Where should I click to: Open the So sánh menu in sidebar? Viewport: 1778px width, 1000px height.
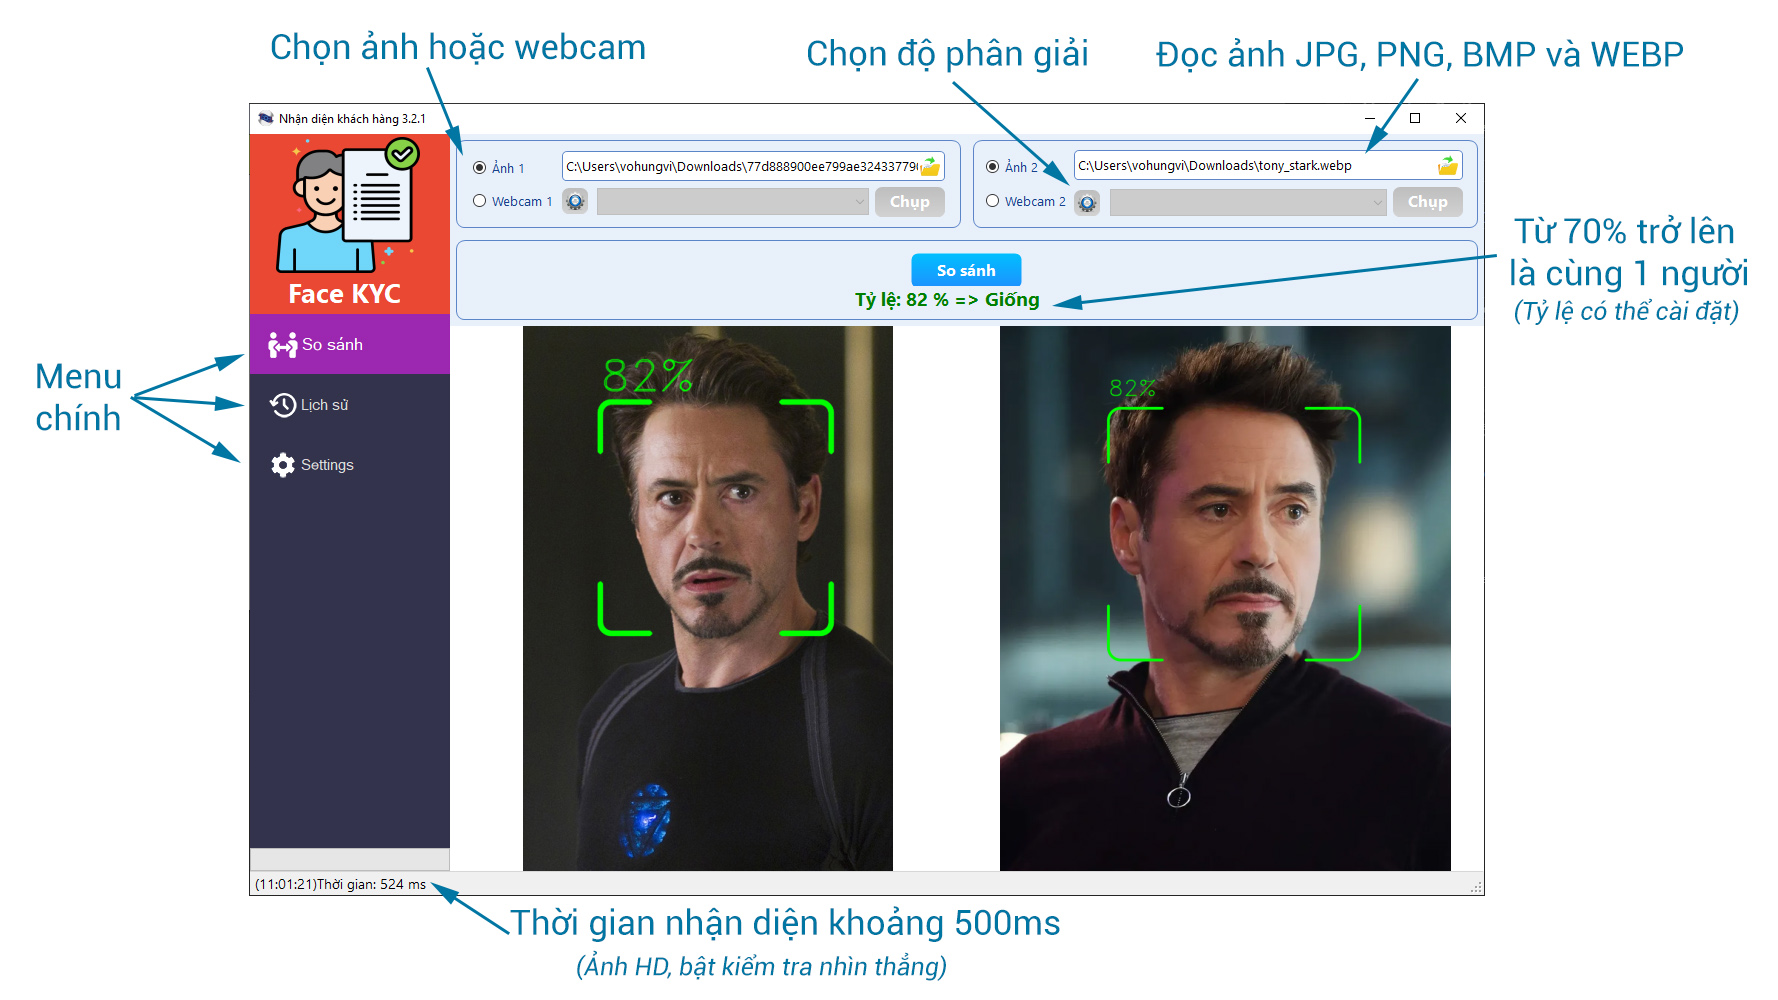point(350,345)
